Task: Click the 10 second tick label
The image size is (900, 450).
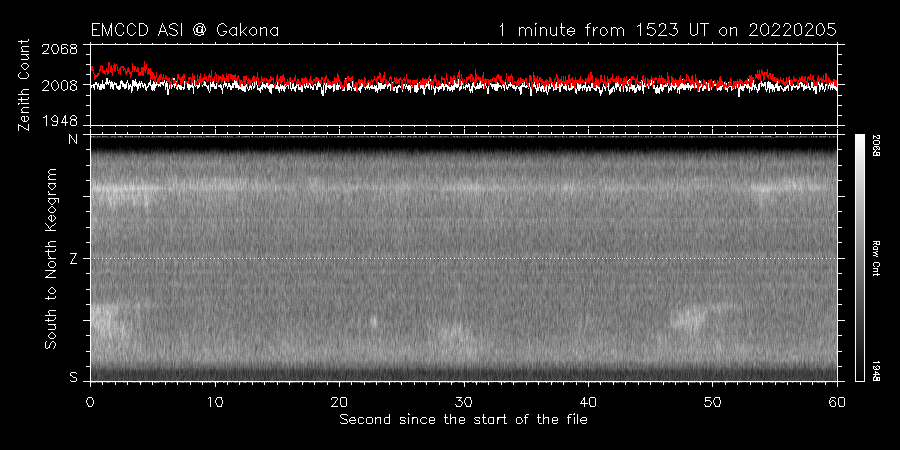Action: coord(215,401)
